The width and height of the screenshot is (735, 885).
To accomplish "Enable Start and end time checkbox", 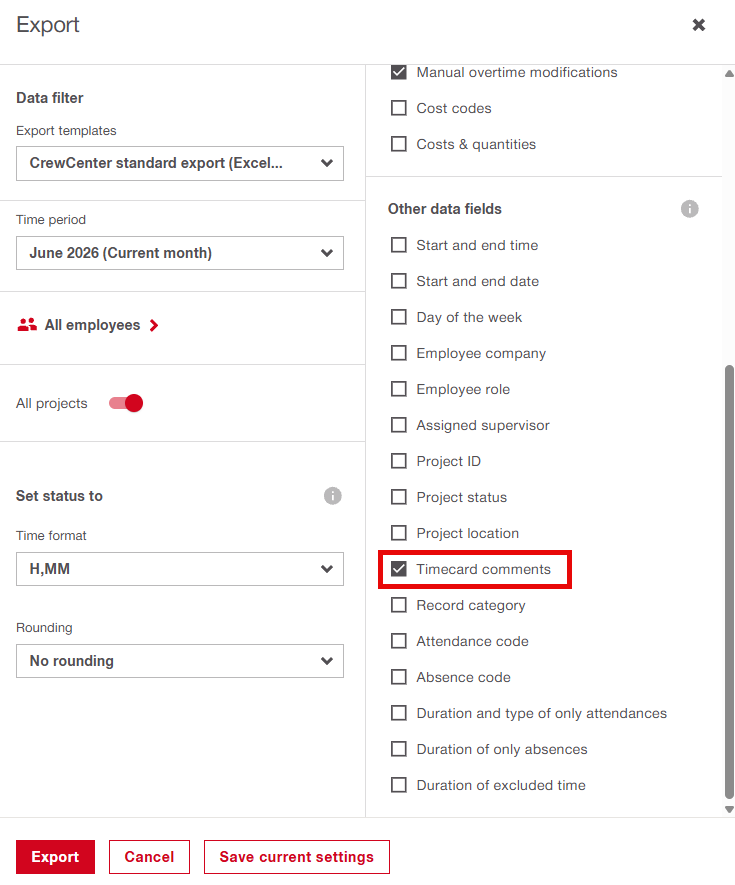I will 399,245.
